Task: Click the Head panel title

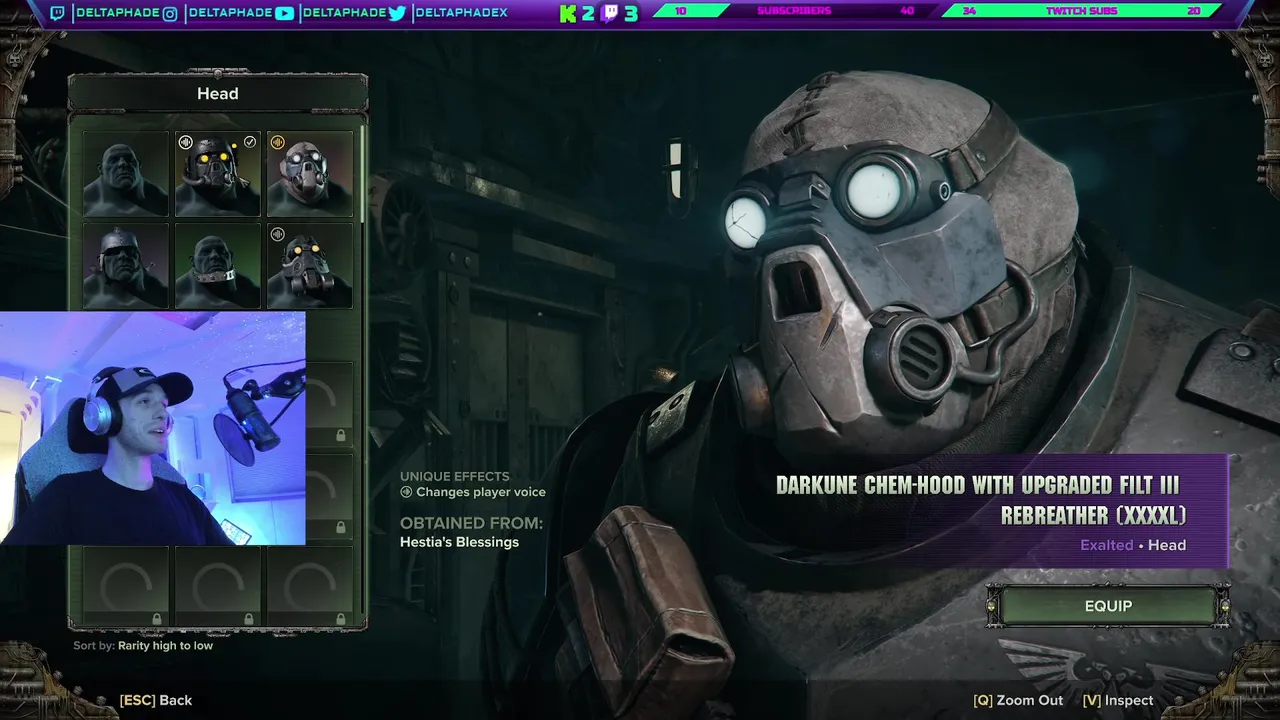Action: point(218,94)
